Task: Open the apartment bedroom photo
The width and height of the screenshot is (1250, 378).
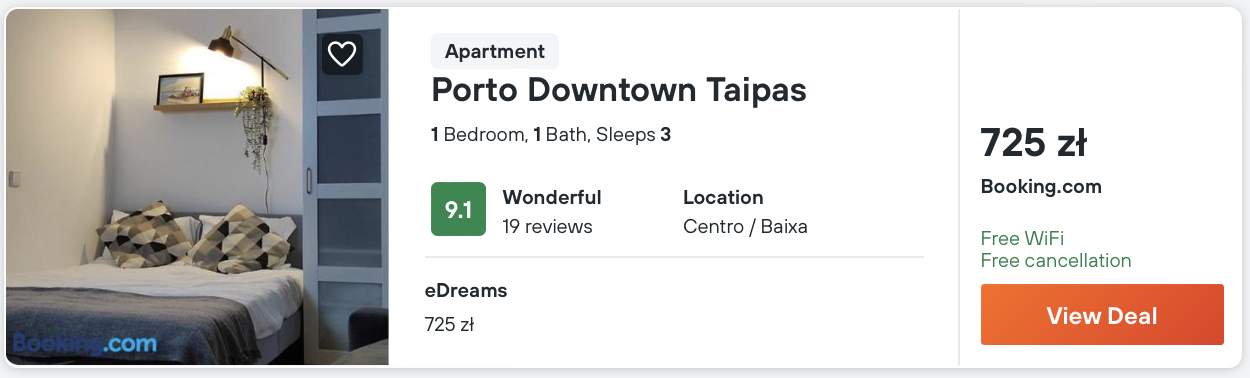Action: [x=197, y=188]
